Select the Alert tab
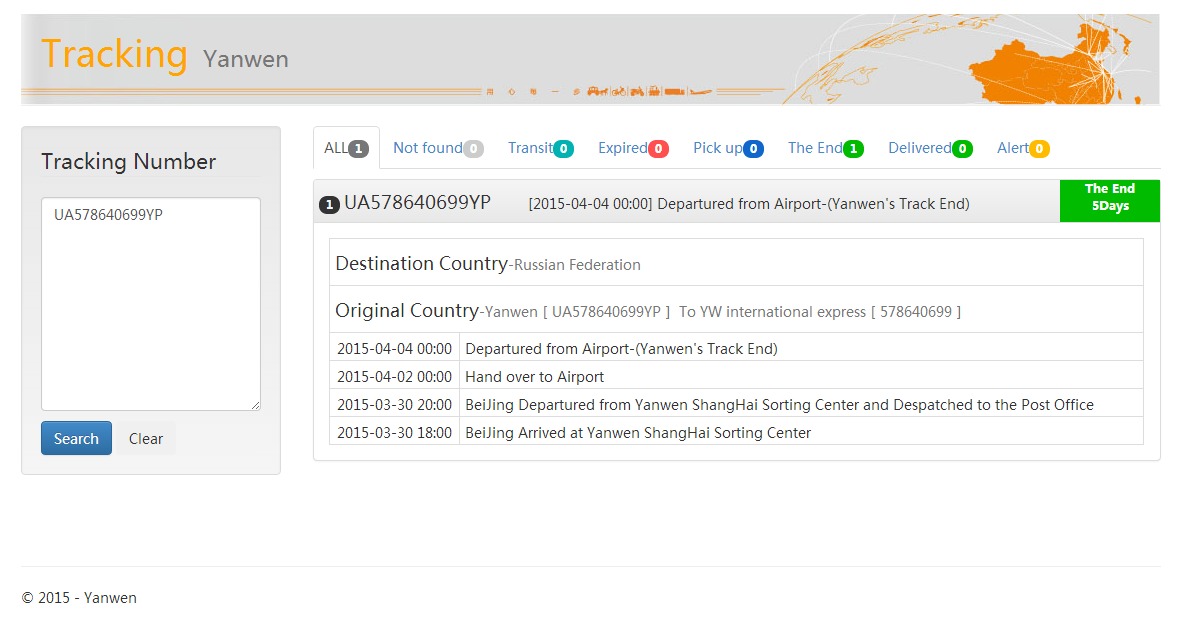 (x=1022, y=148)
